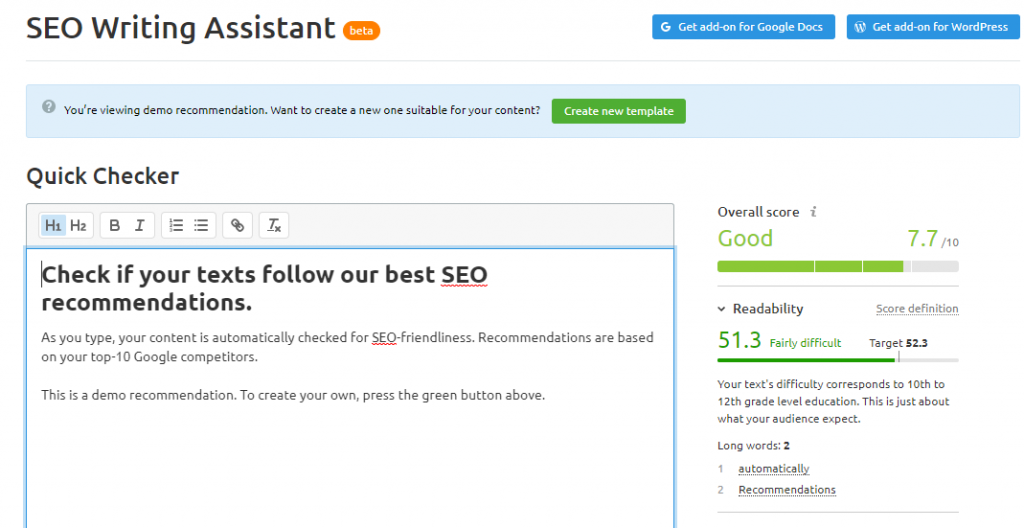Click the 'Target 52.3' label

(898, 343)
